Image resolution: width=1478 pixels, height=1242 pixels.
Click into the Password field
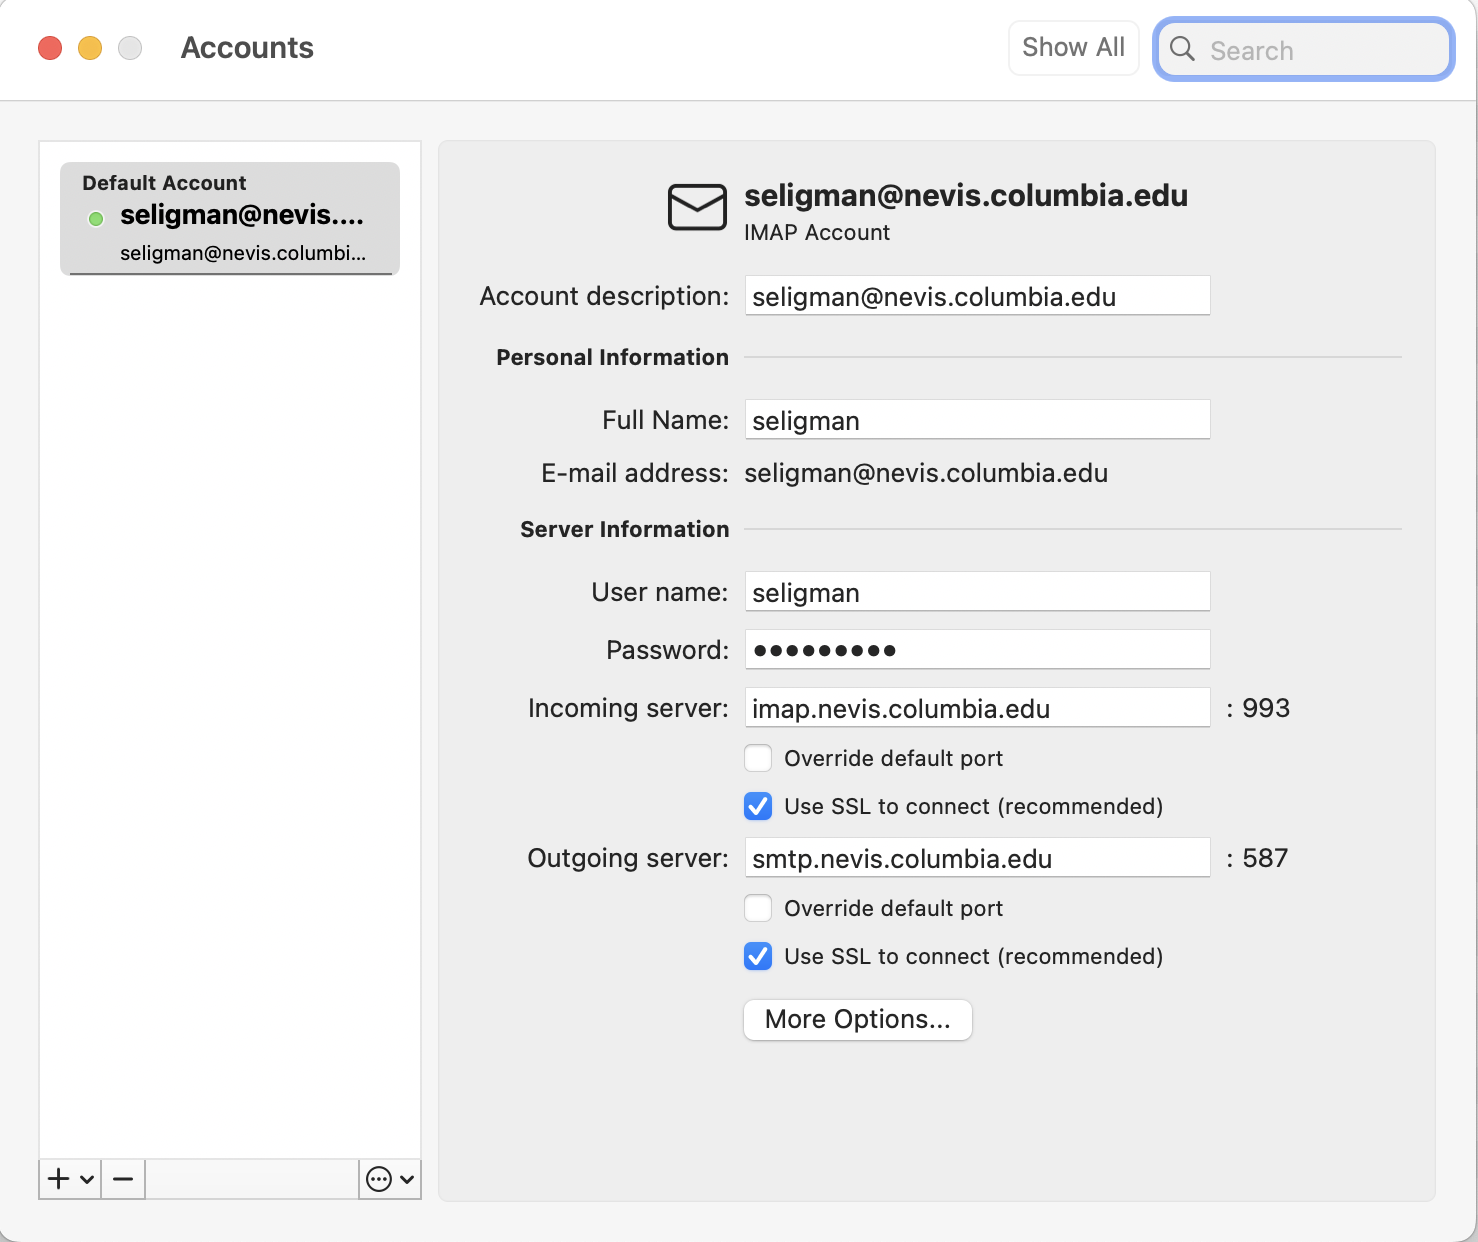(977, 650)
